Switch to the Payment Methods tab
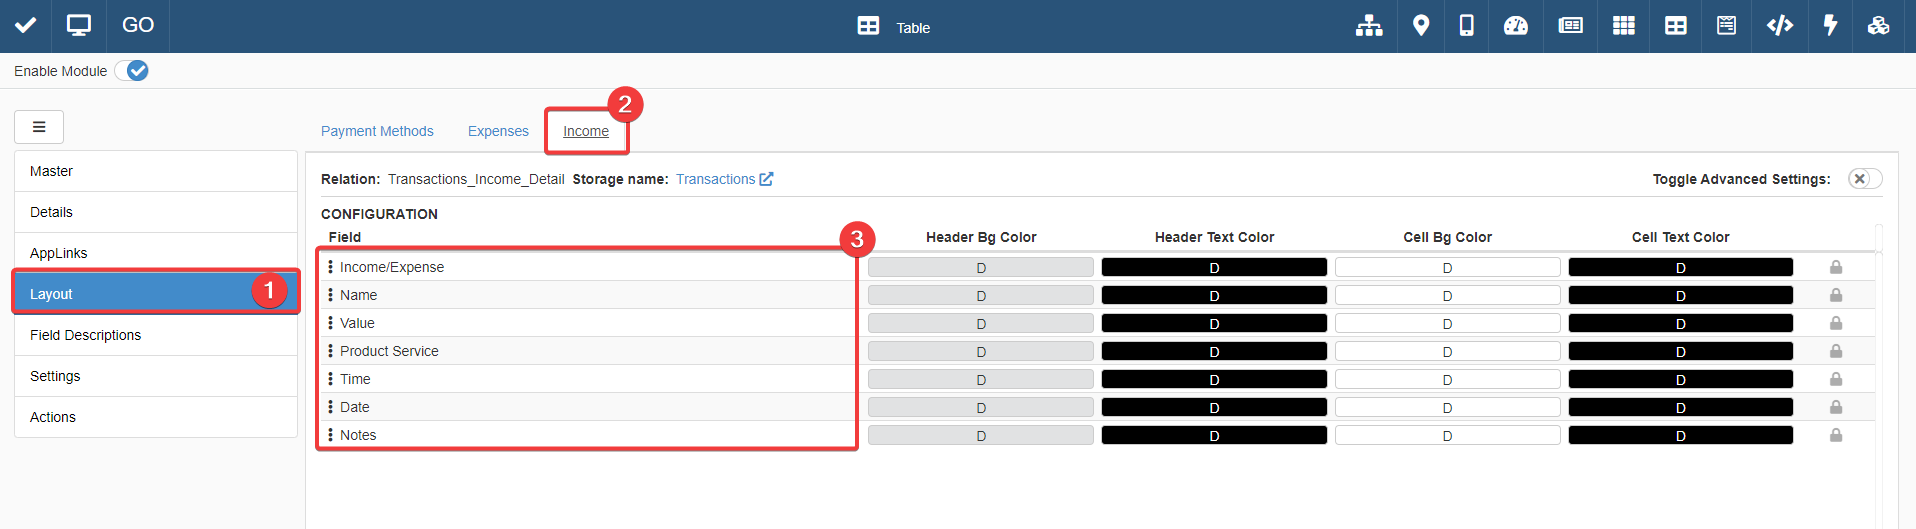 [x=377, y=131]
